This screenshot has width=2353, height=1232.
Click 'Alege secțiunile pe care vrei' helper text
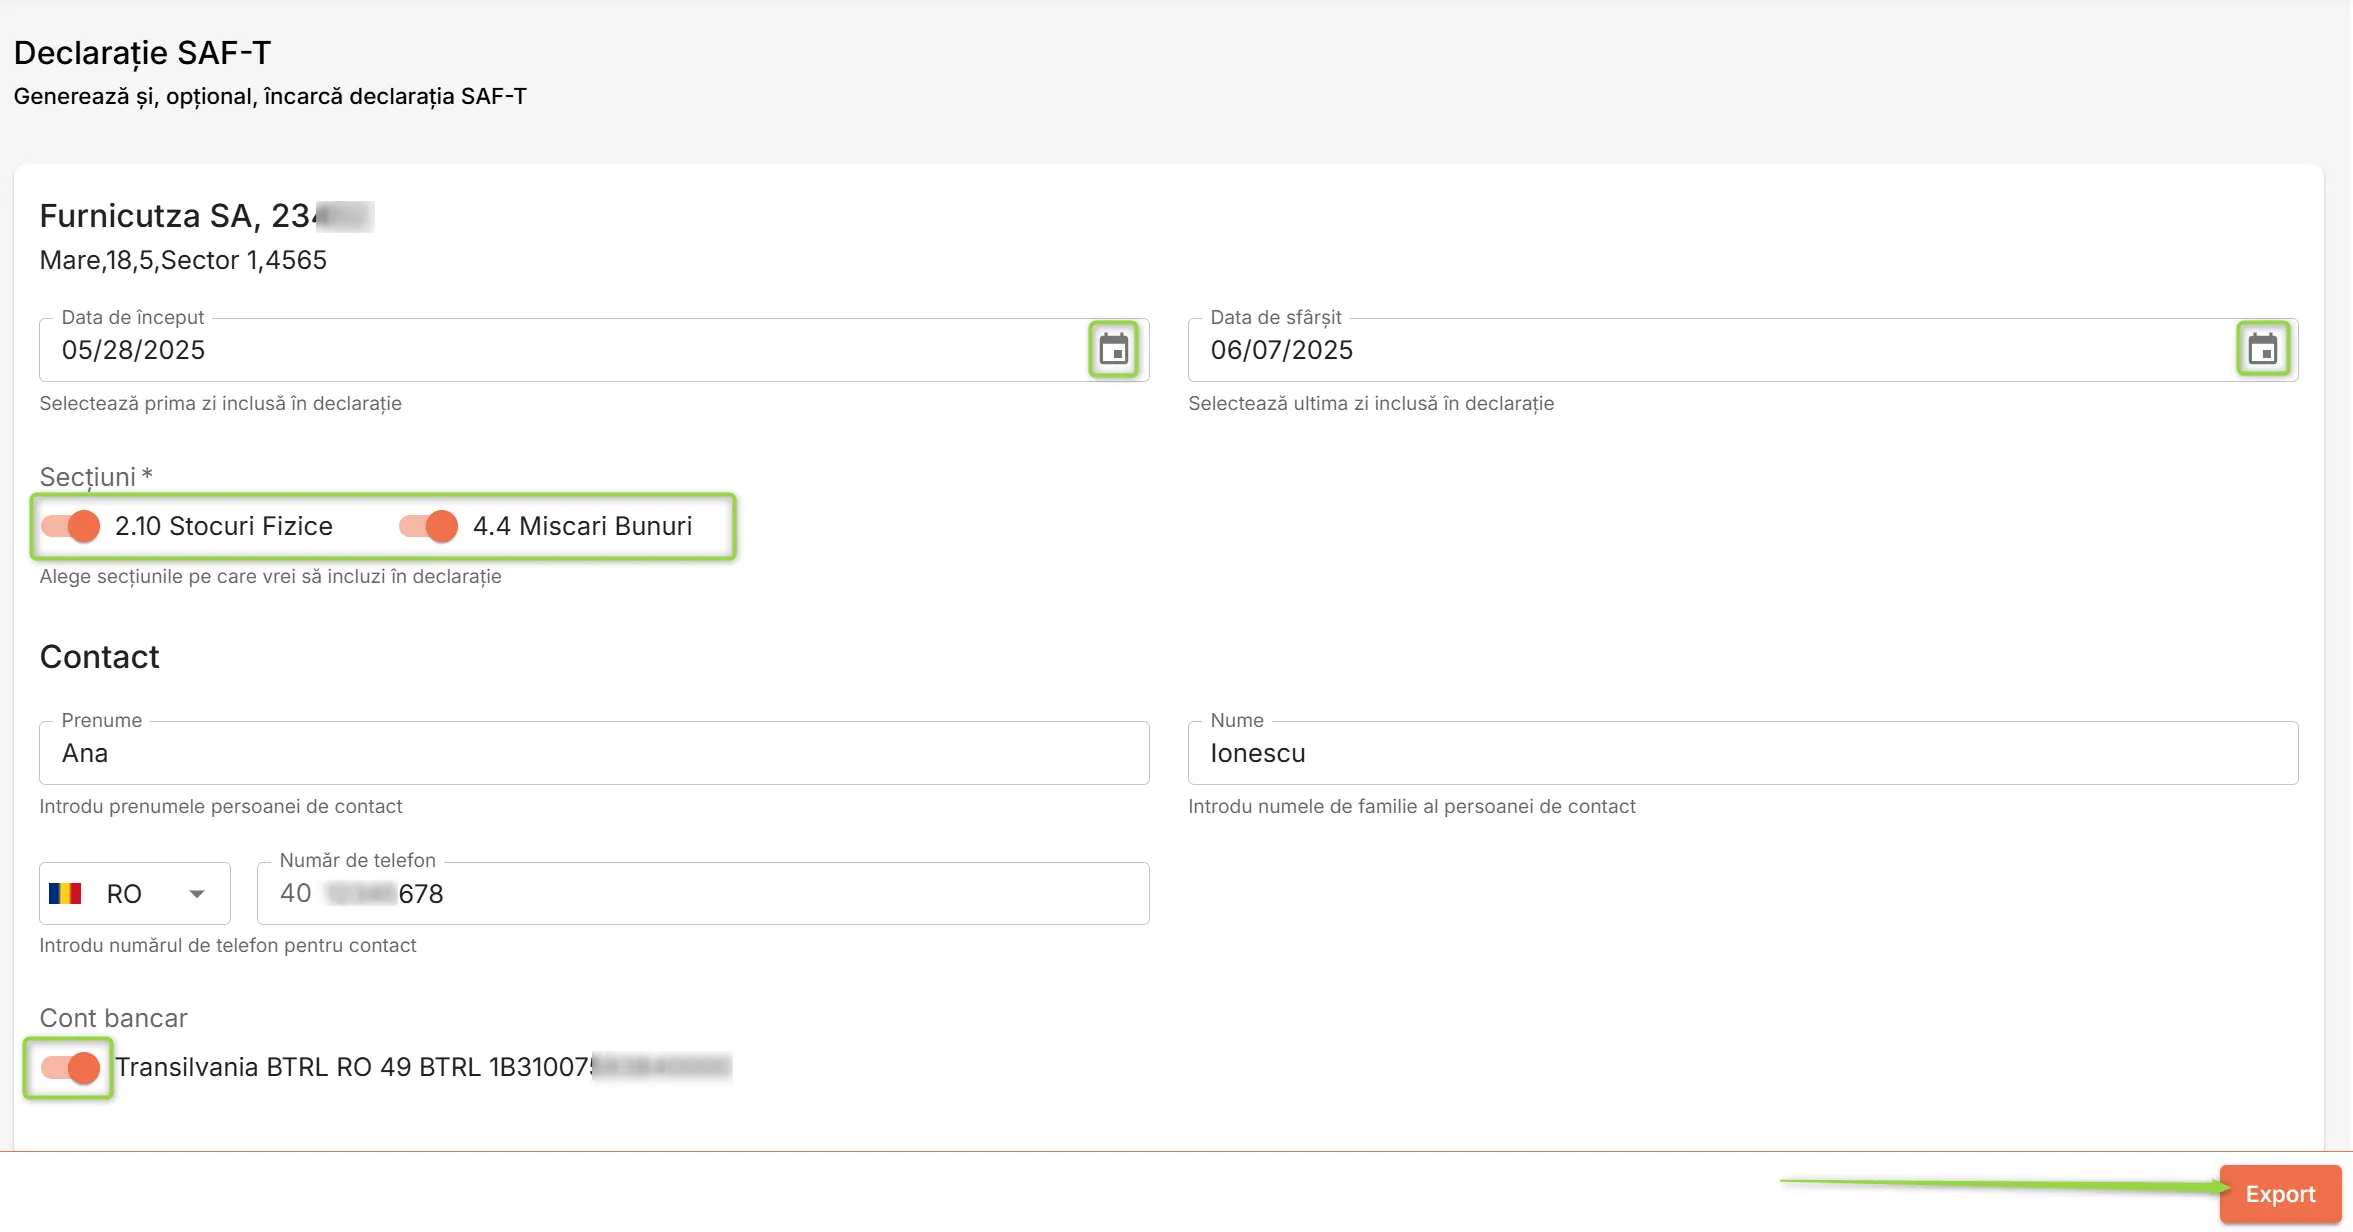point(270,577)
